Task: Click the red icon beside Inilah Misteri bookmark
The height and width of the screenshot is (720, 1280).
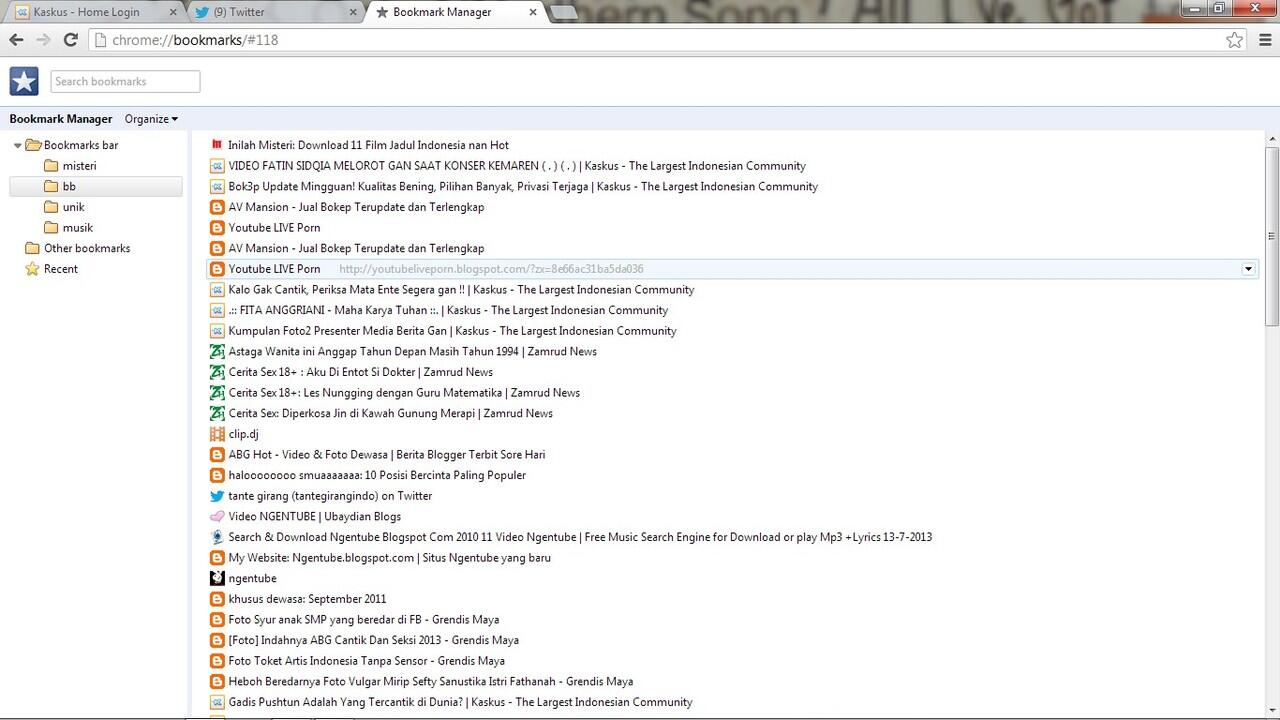Action: point(217,145)
